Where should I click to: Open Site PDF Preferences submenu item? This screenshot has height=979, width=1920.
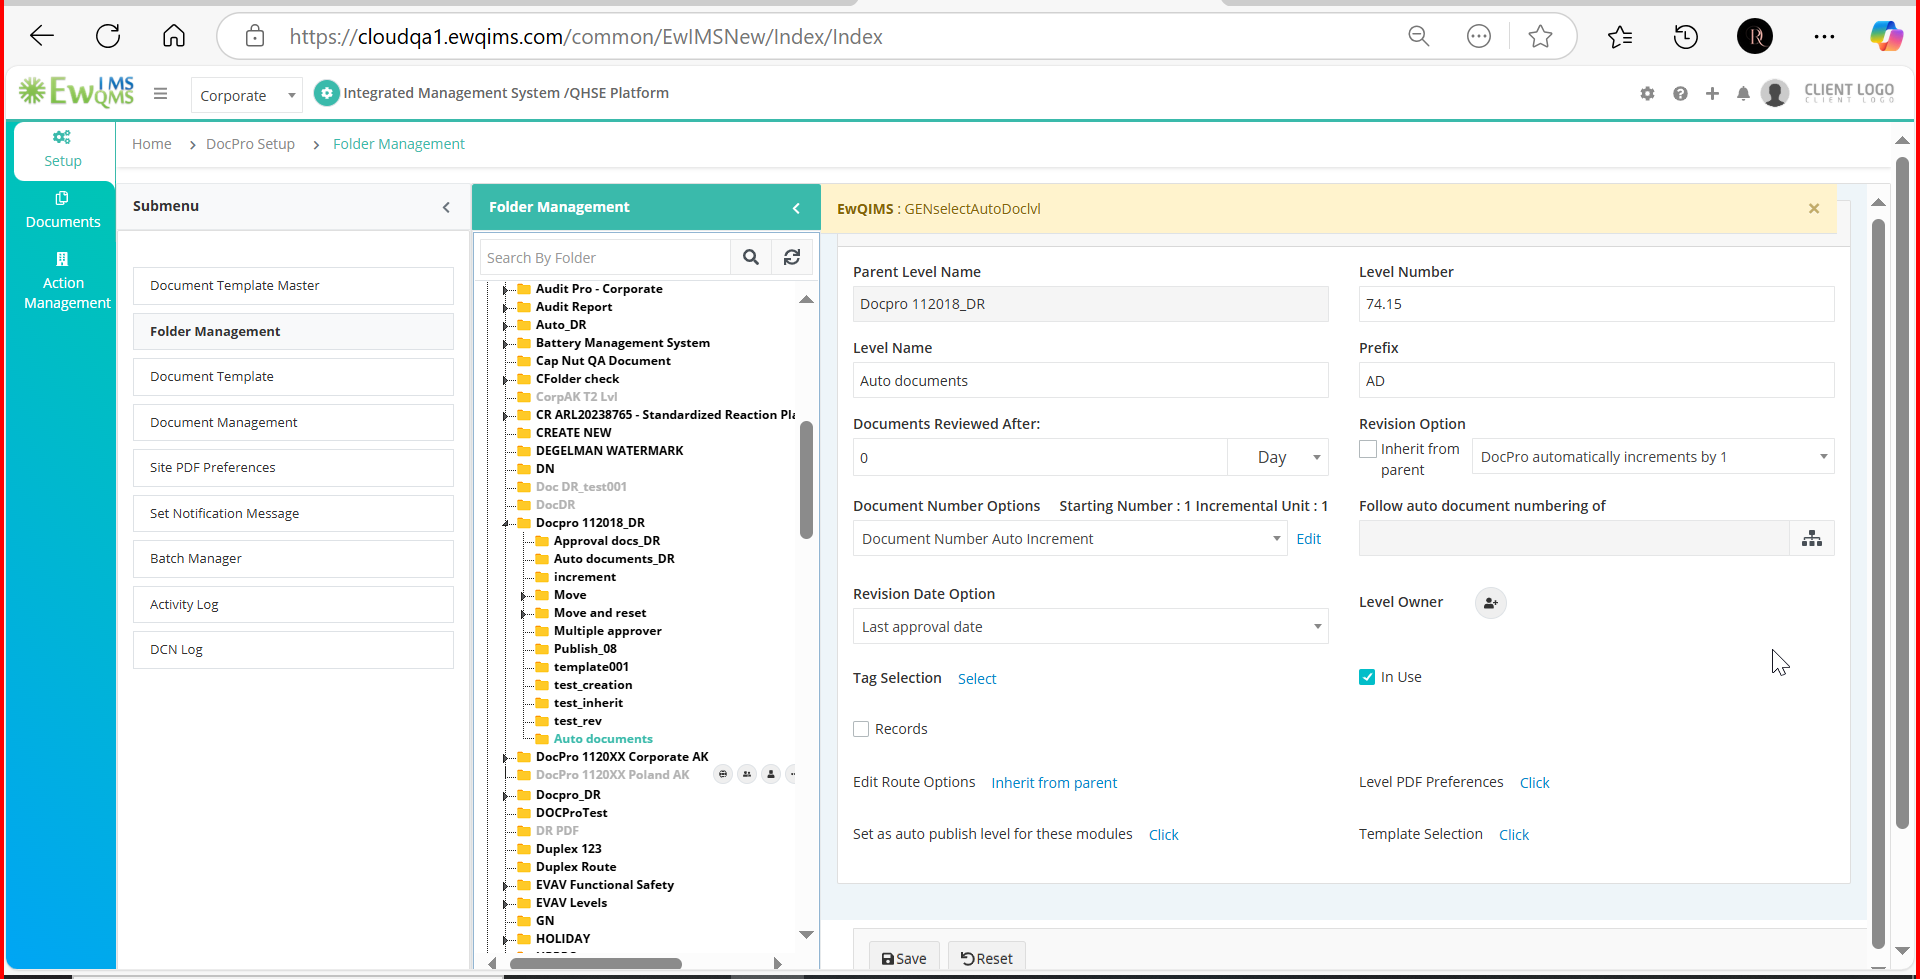293,468
